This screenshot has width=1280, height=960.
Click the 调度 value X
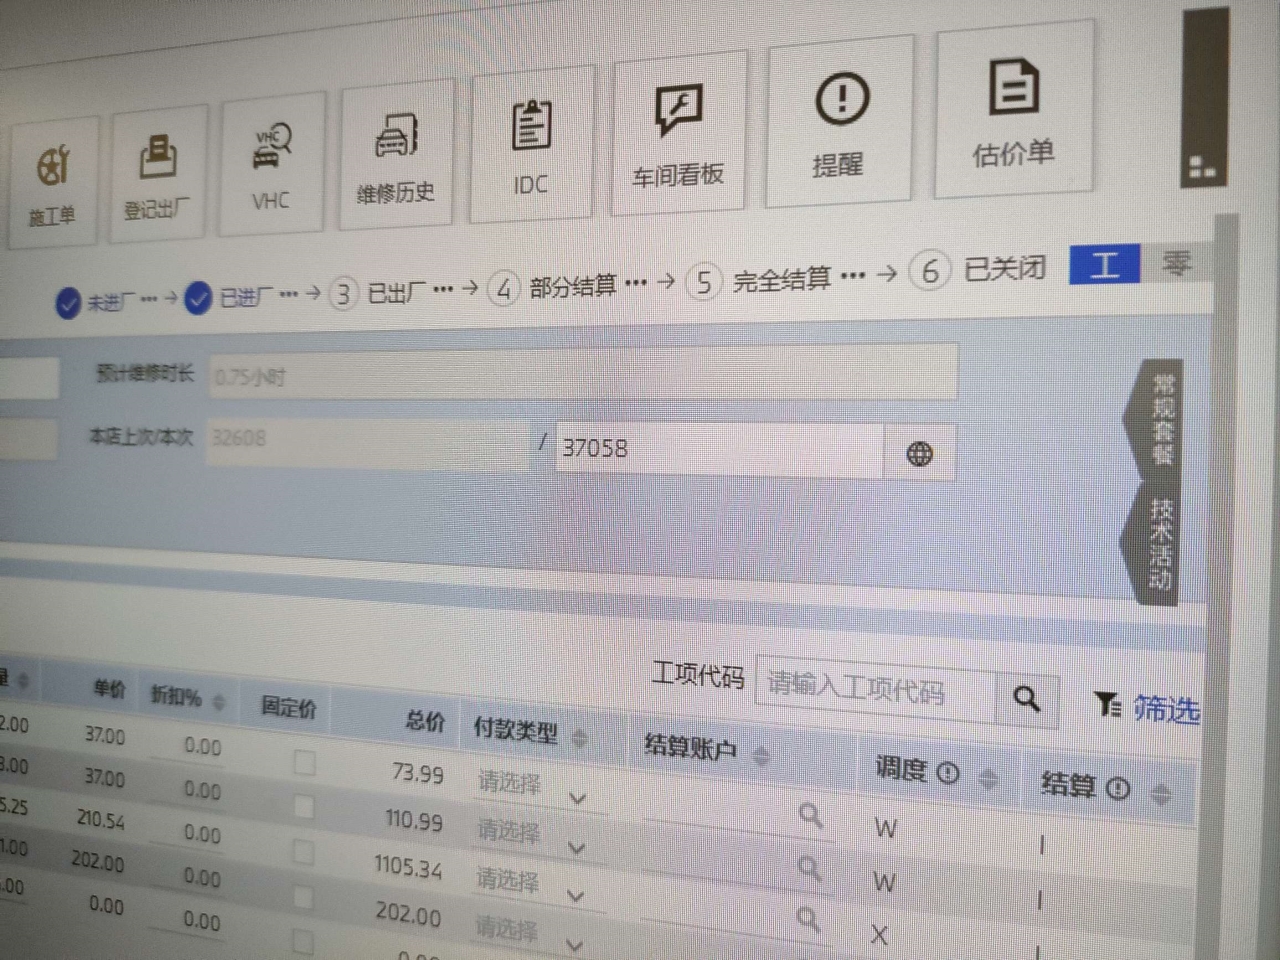(878, 935)
